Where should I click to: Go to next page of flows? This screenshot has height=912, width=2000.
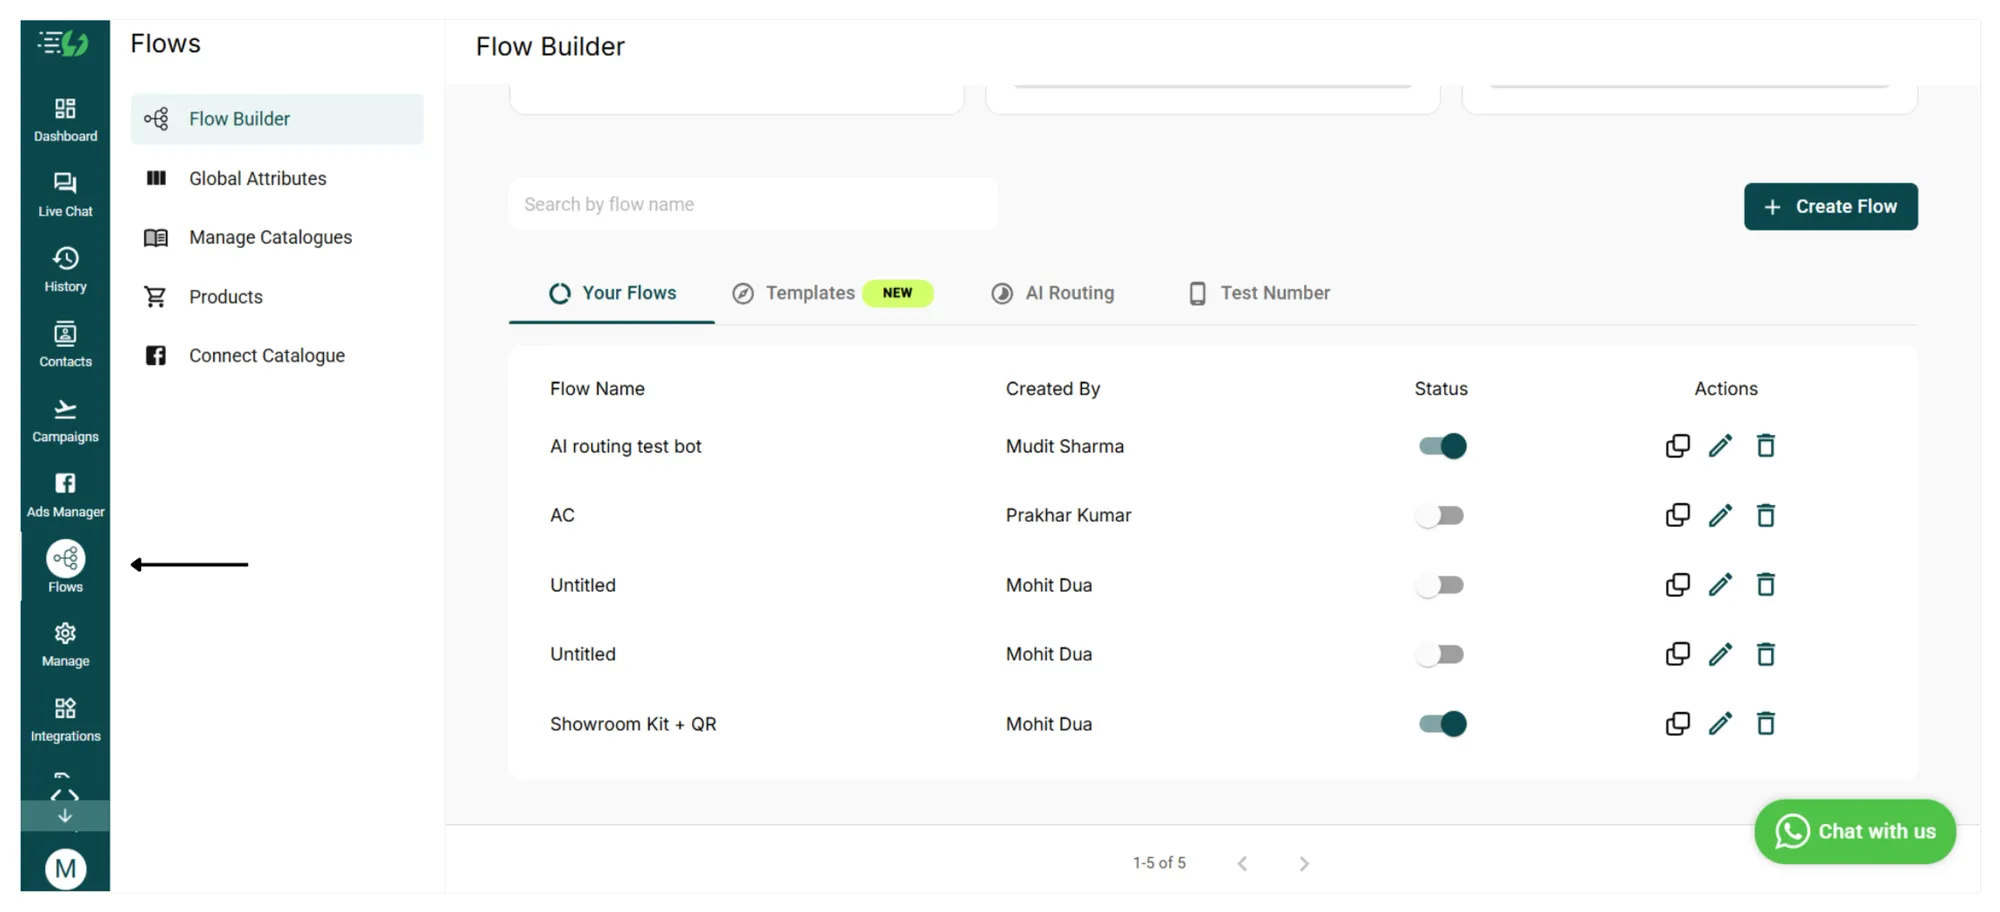(1303, 864)
